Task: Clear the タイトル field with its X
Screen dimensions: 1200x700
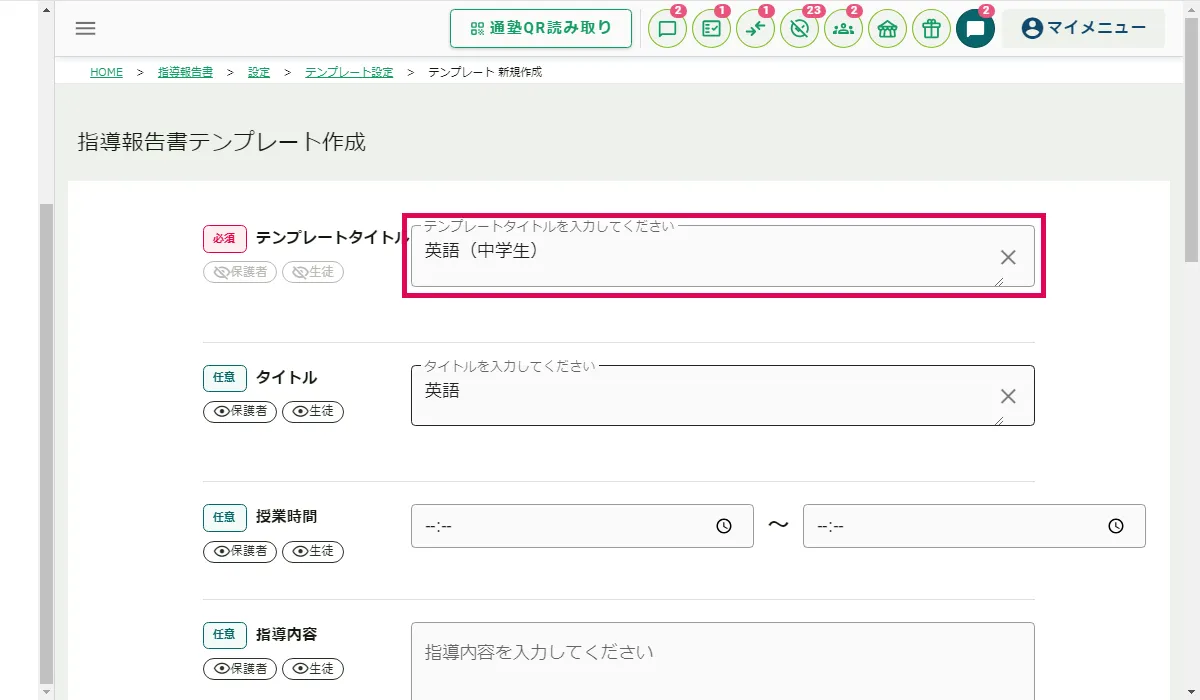Action: (x=1008, y=396)
